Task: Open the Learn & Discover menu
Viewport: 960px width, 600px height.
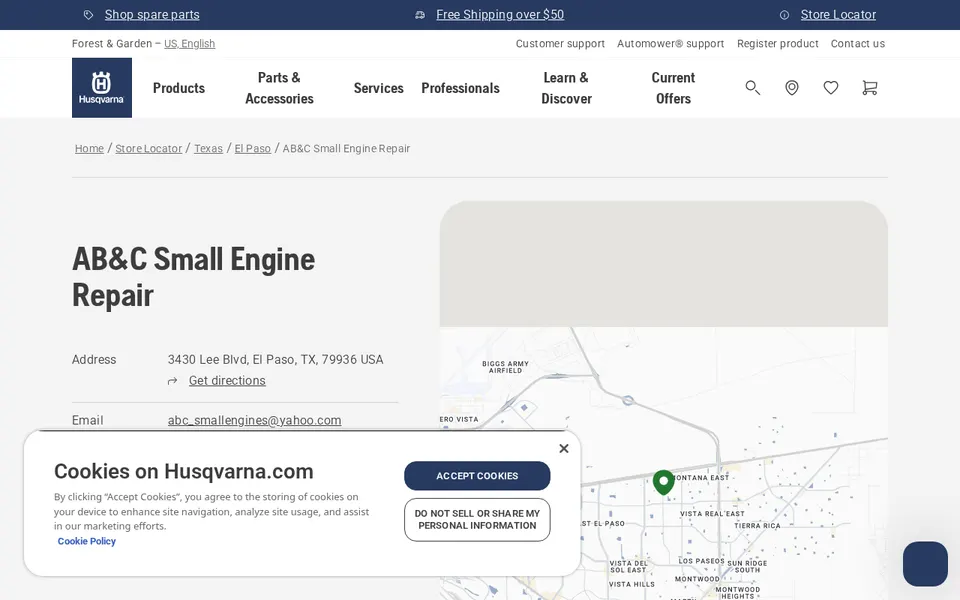Action: point(566,88)
